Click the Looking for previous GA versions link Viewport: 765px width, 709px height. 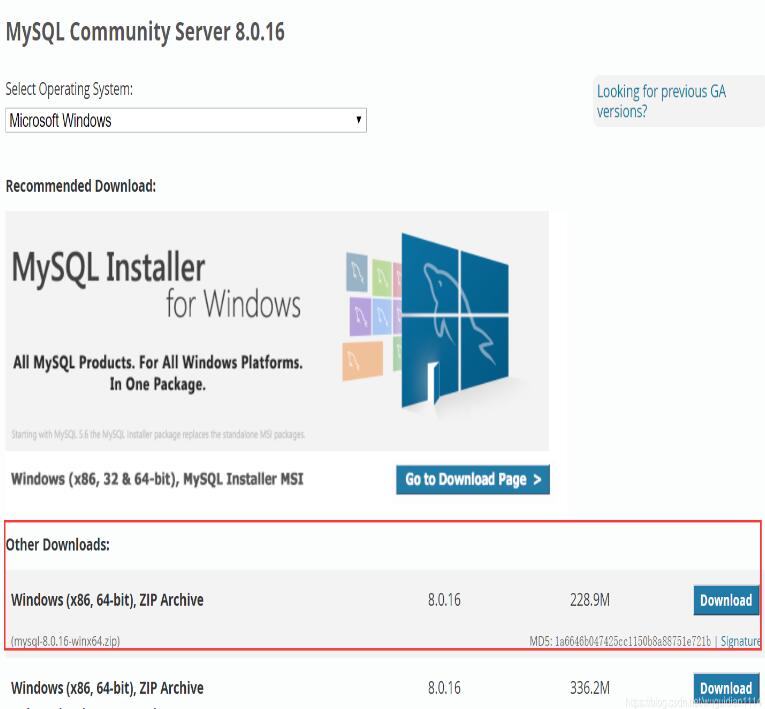point(661,101)
